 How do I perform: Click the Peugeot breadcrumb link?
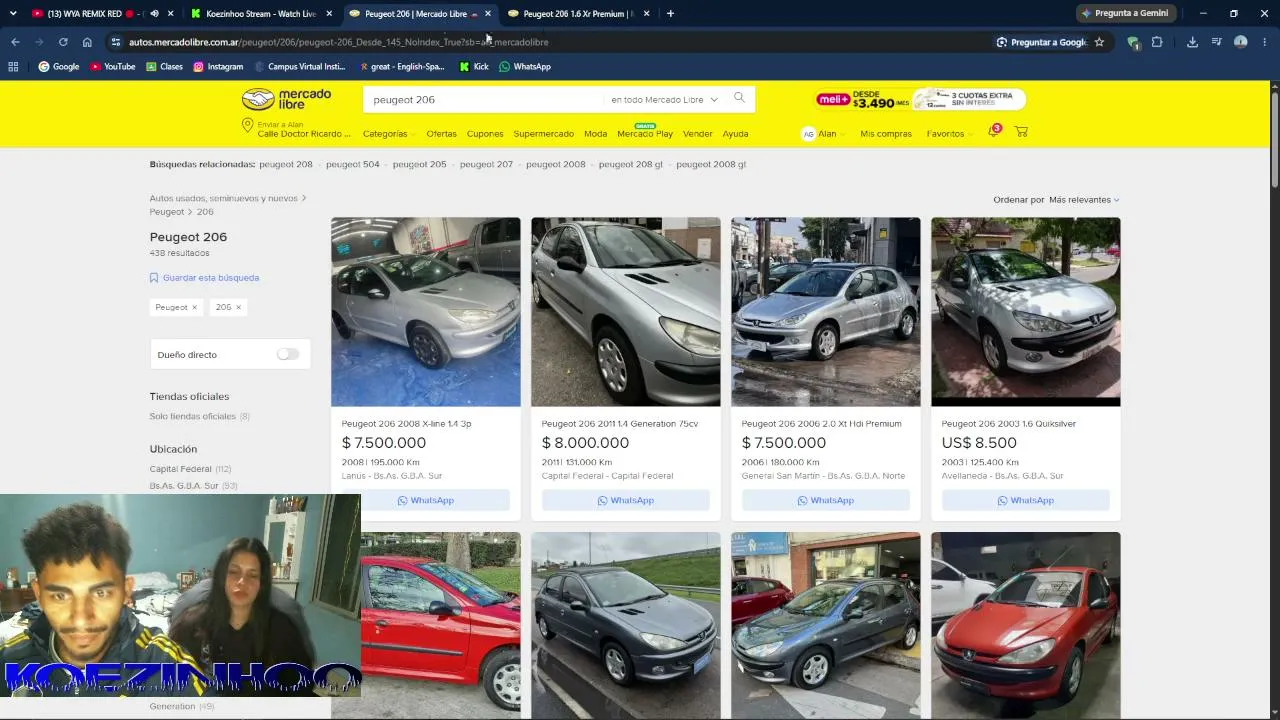coord(167,212)
